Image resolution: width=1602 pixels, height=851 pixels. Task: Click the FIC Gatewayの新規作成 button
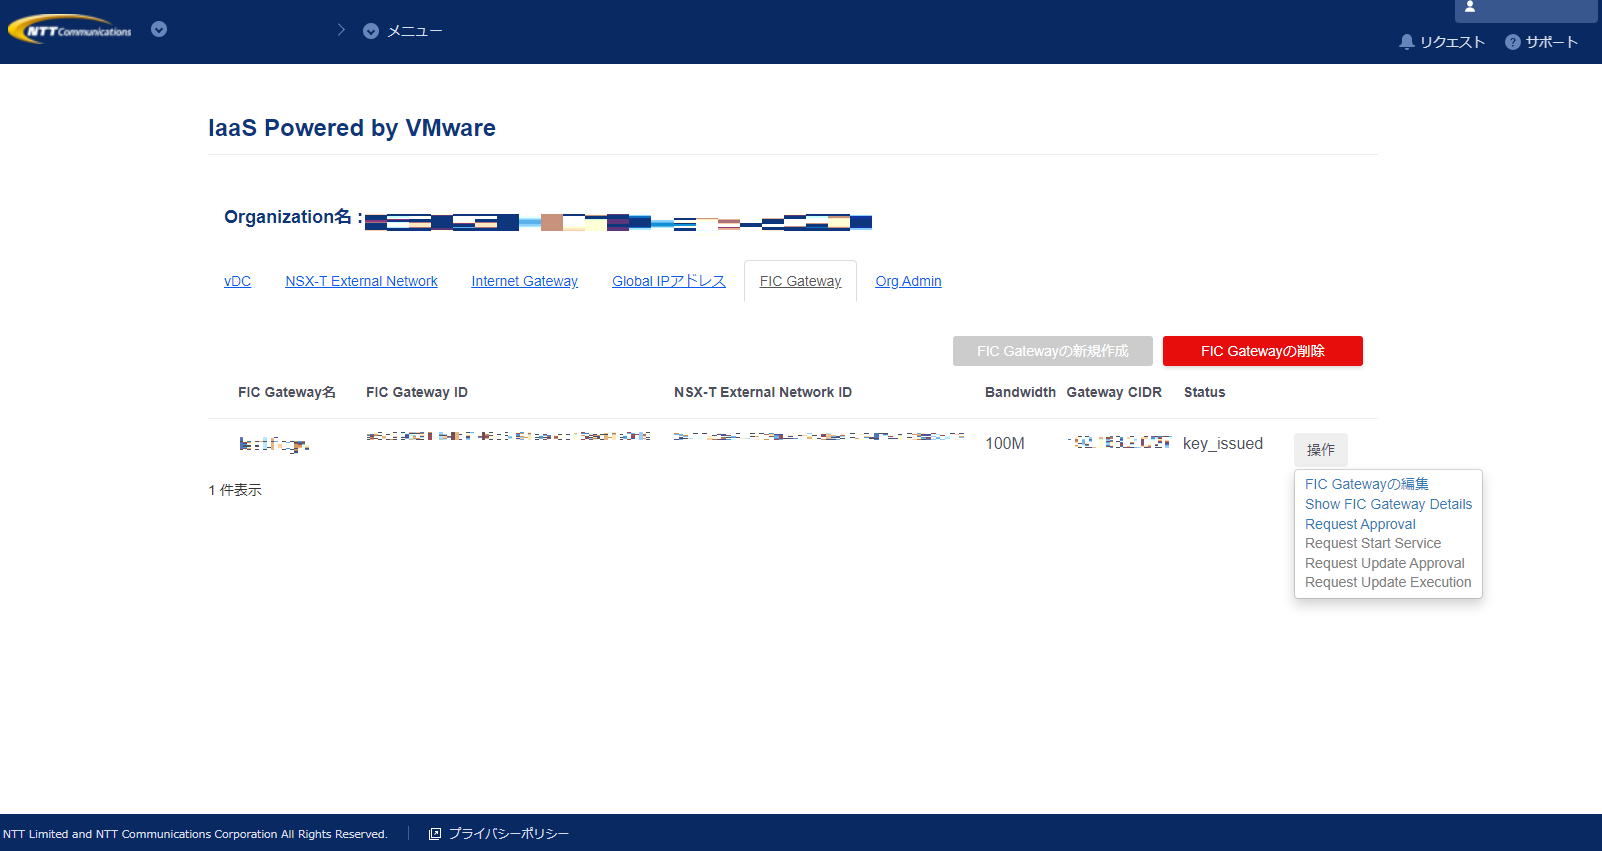pyautogui.click(x=1053, y=351)
